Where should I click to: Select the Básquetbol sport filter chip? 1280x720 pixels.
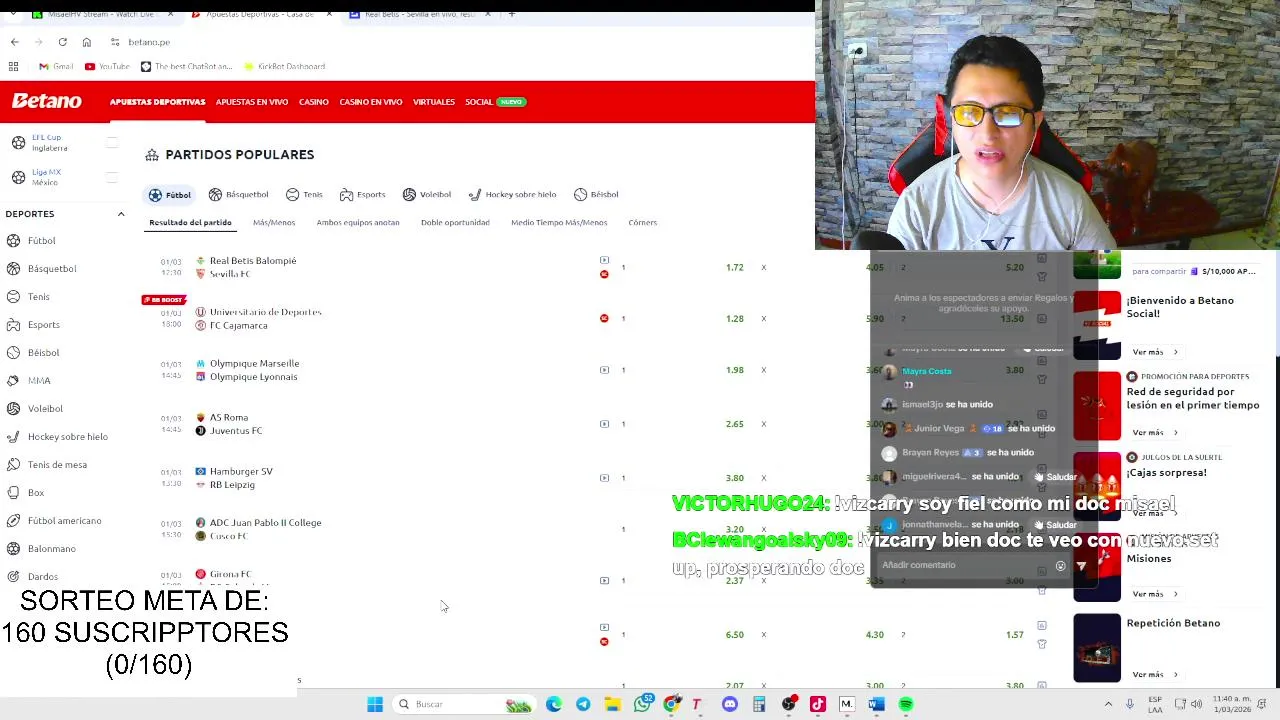(x=238, y=195)
